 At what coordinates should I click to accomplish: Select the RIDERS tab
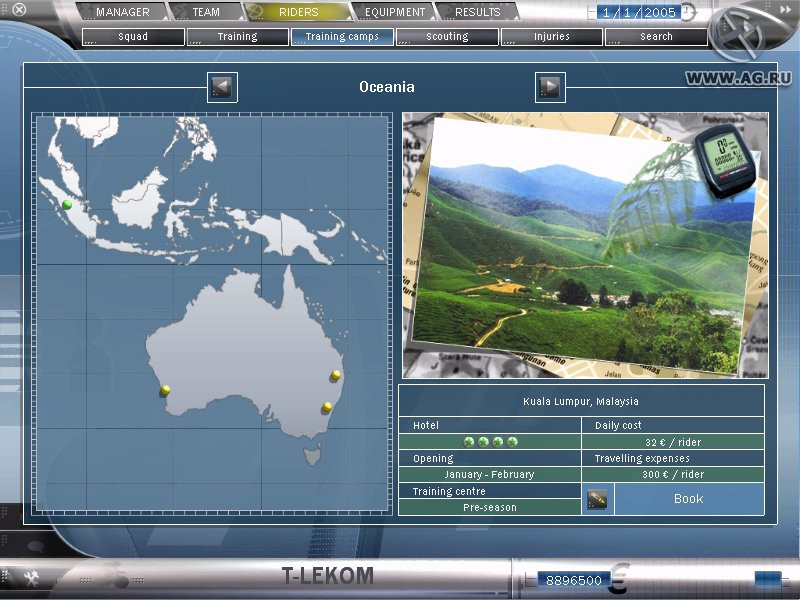(298, 12)
